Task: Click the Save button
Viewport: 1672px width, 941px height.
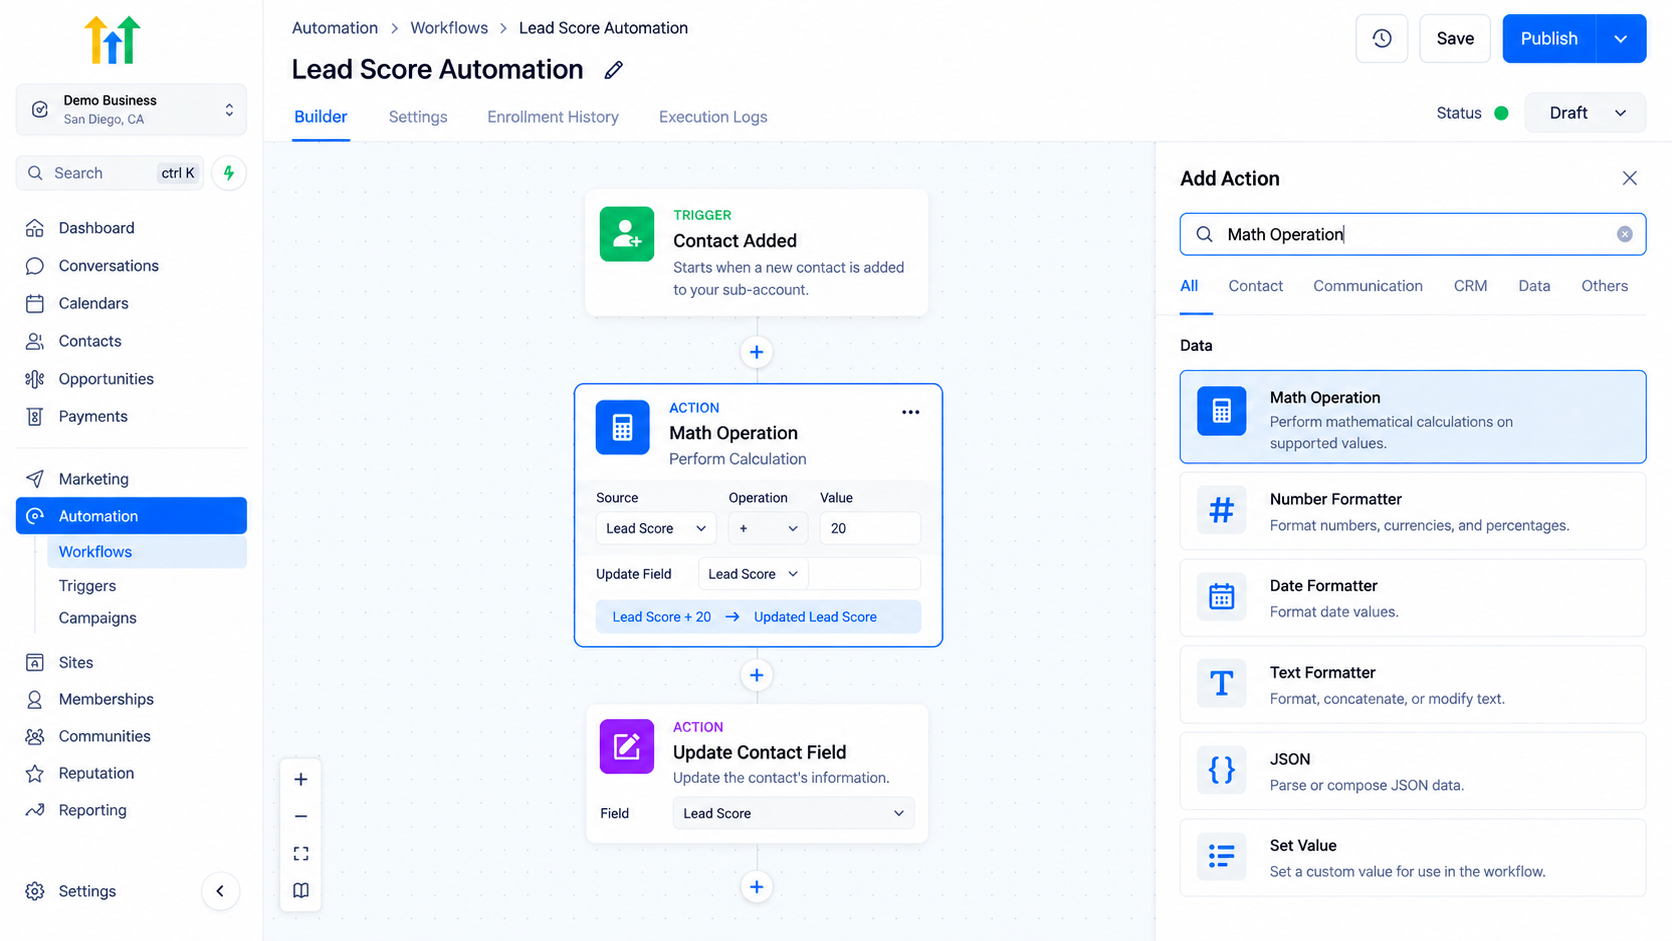Action: tap(1455, 39)
